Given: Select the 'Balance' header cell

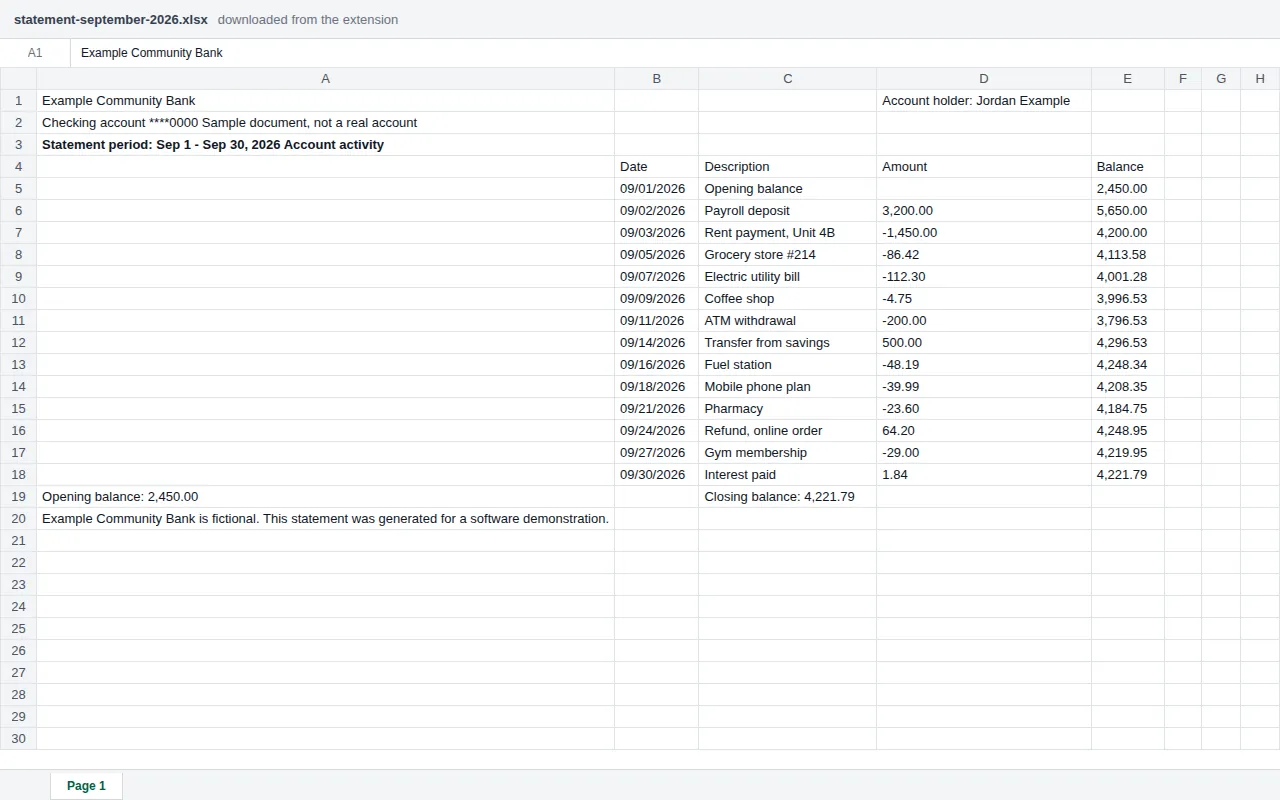Looking at the screenshot, I should [1128, 167].
